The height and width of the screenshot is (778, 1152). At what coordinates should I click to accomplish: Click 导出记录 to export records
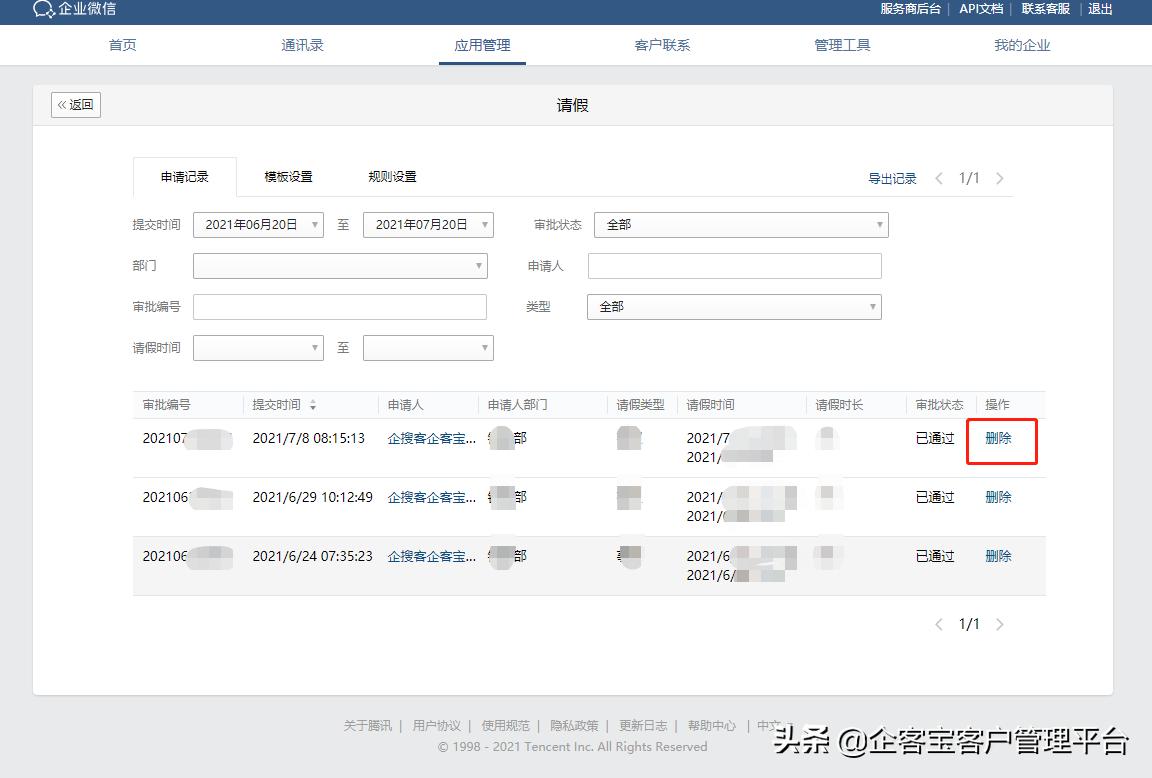[891, 178]
